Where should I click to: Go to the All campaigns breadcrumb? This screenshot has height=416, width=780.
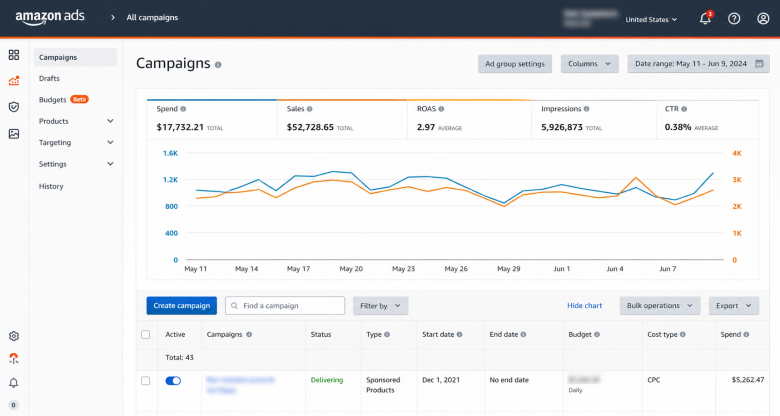coord(152,17)
